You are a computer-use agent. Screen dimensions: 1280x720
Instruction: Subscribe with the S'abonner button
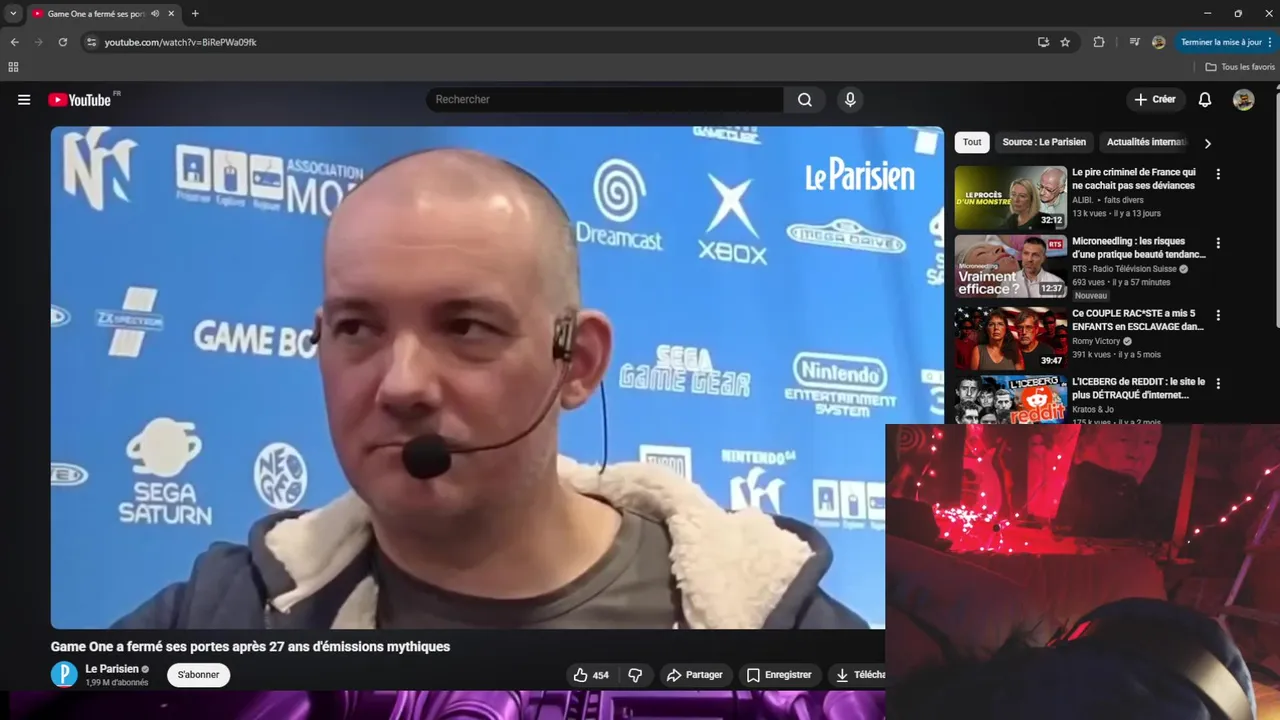pos(198,675)
